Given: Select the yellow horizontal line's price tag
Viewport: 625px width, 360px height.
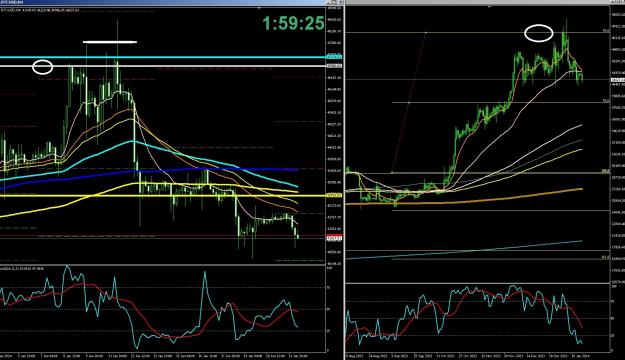Looking at the screenshot, I should pyautogui.click(x=334, y=195).
